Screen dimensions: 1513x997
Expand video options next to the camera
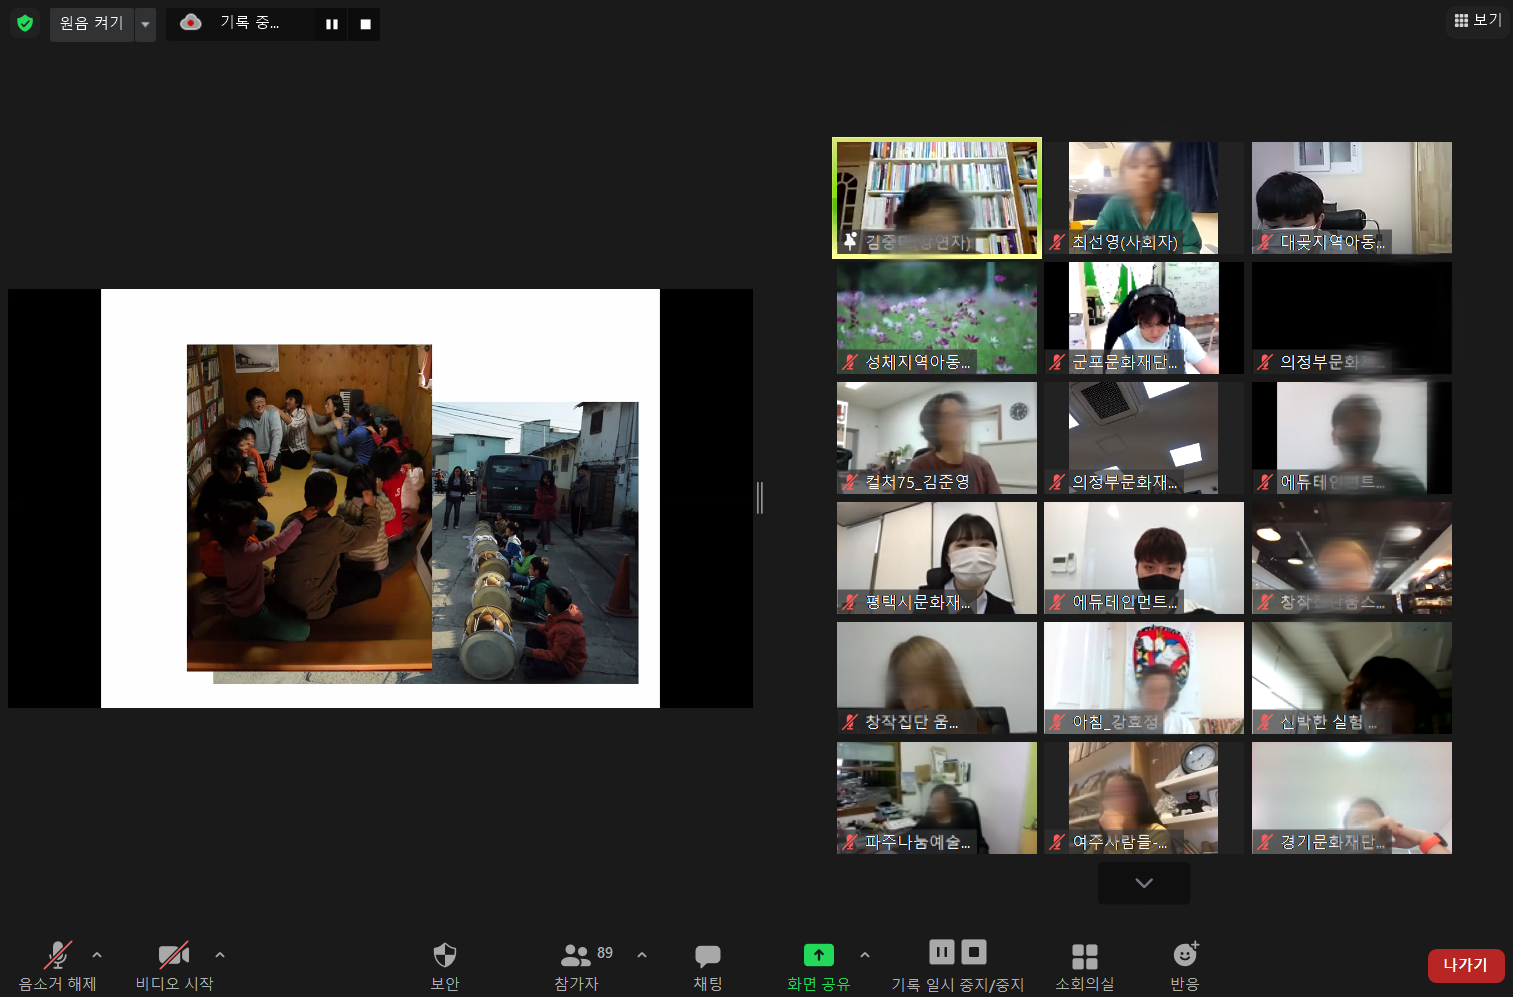point(220,955)
